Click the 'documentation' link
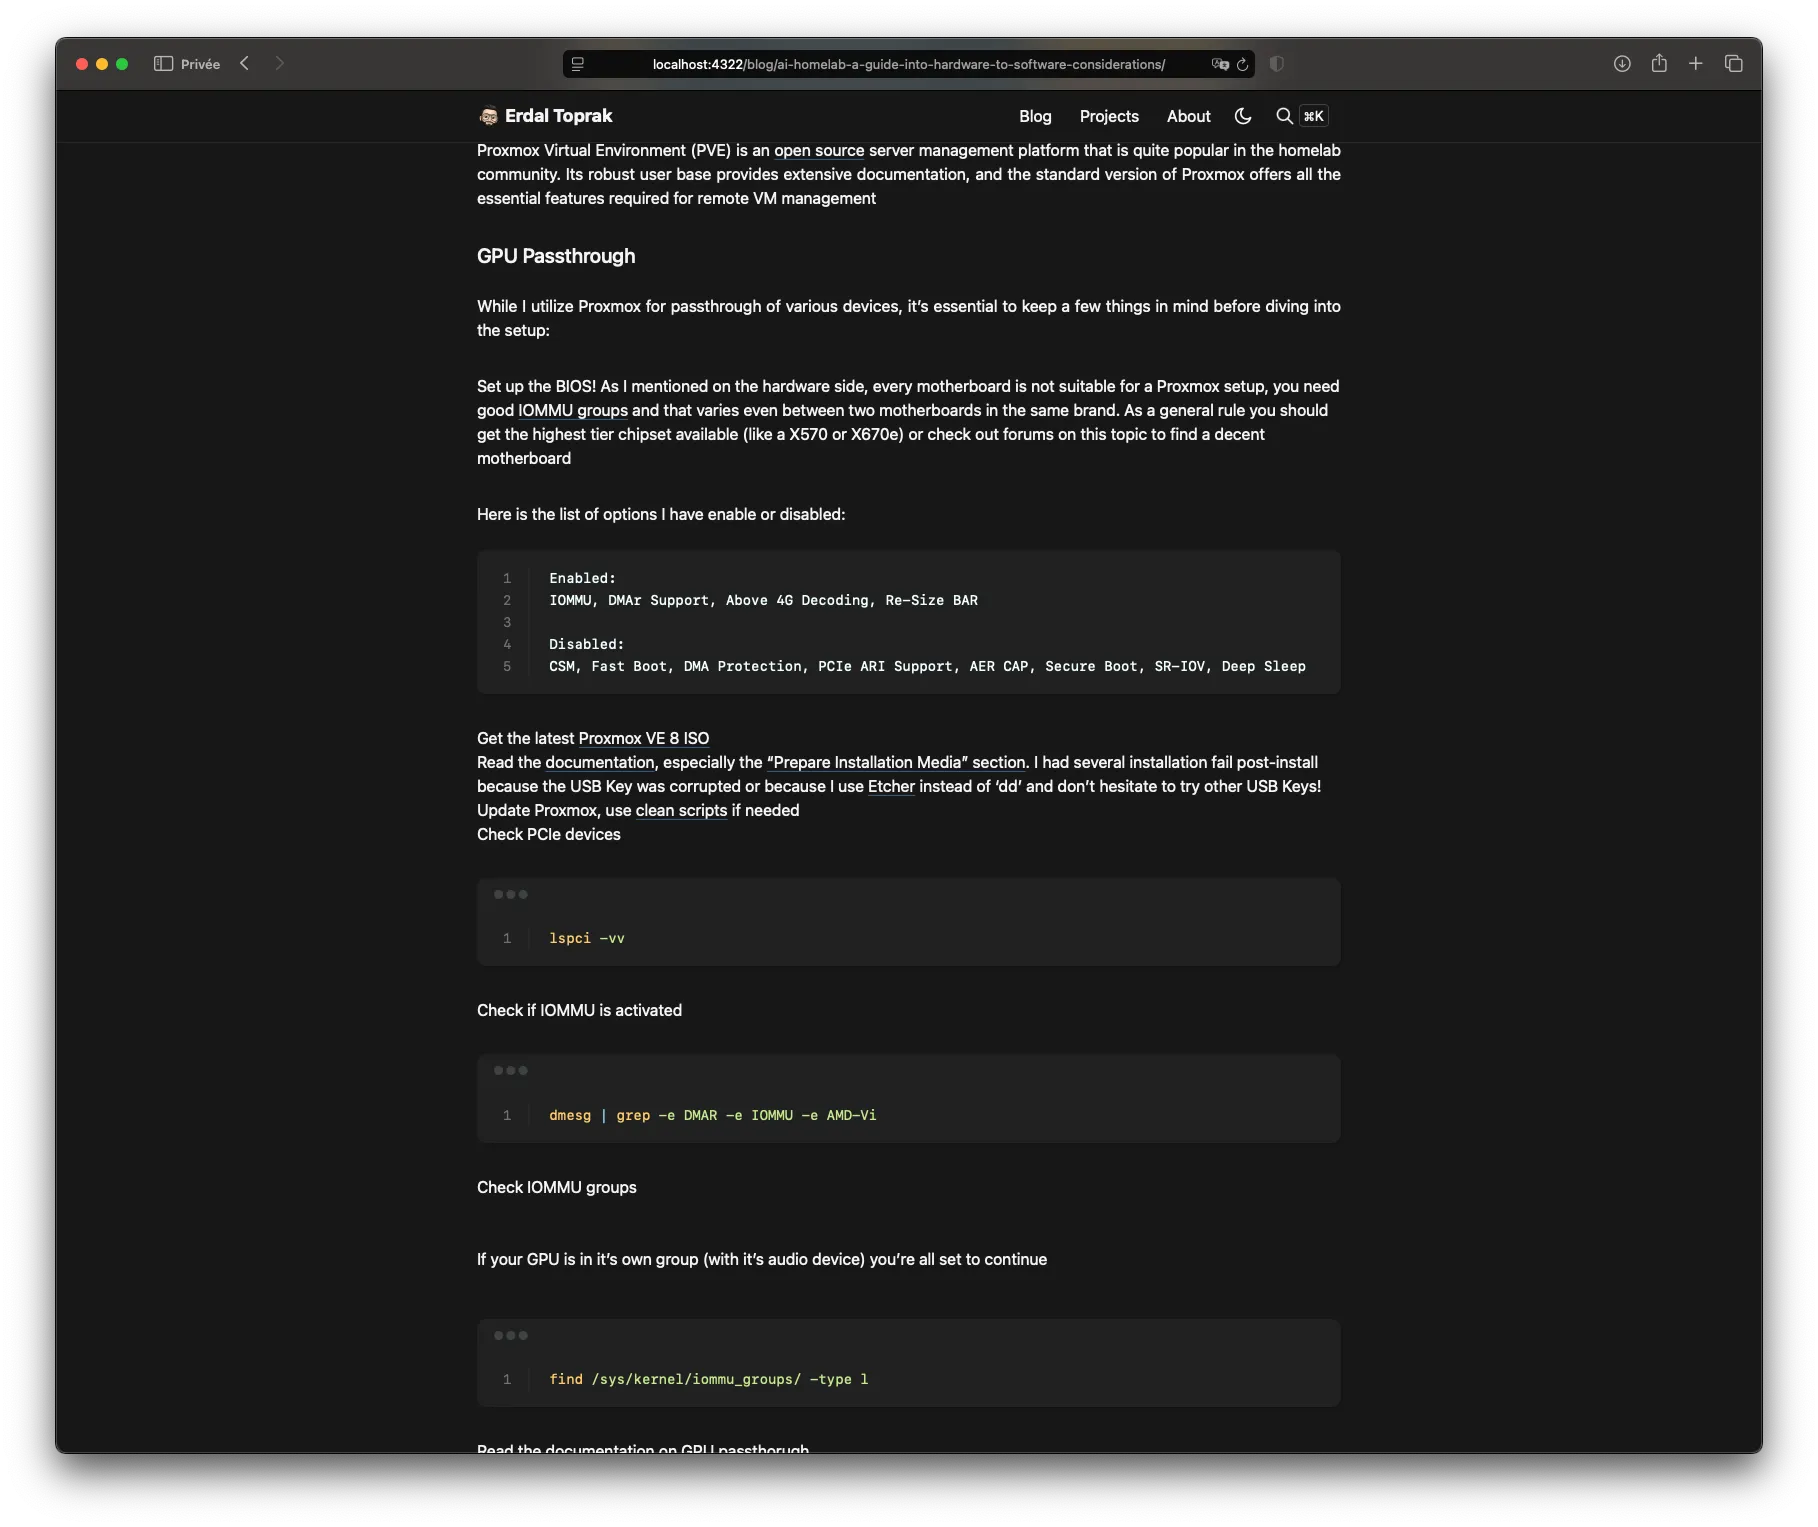Image resolution: width=1818 pixels, height=1527 pixels. pyautogui.click(x=599, y=762)
